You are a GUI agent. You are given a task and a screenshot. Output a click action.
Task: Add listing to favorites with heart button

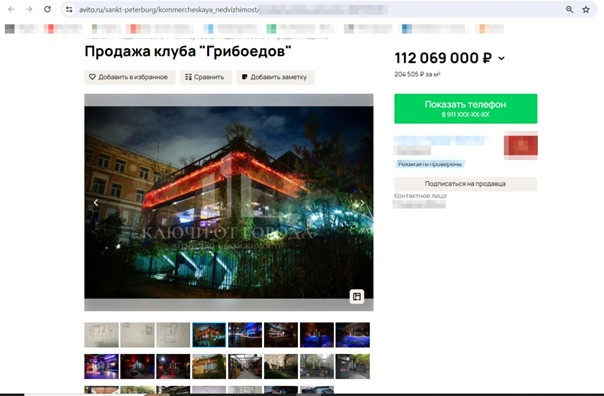tap(129, 77)
